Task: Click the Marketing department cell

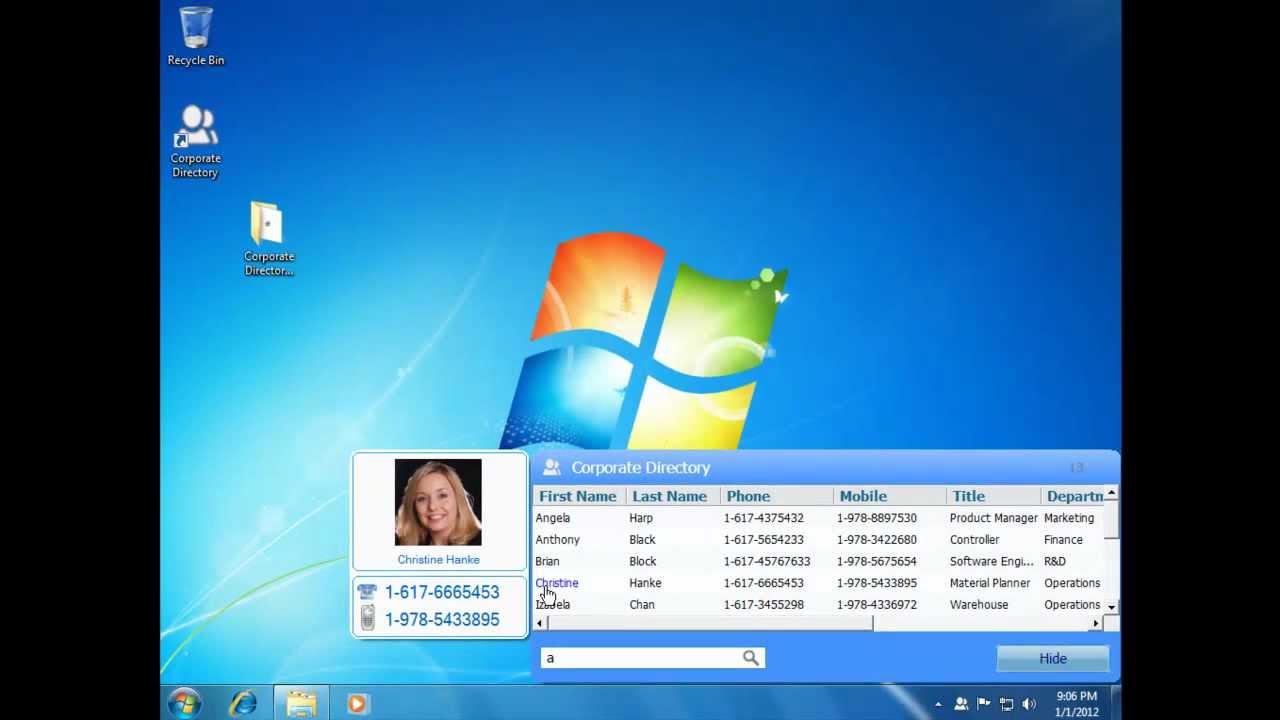Action: pos(1069,518)
